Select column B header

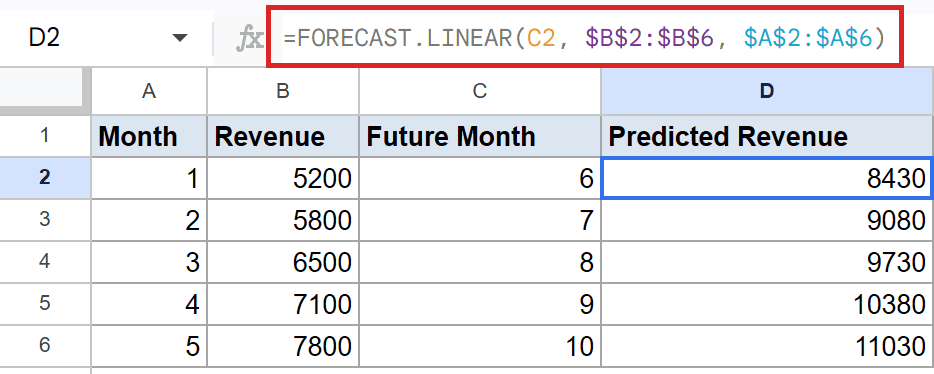(x=283, y=91)
